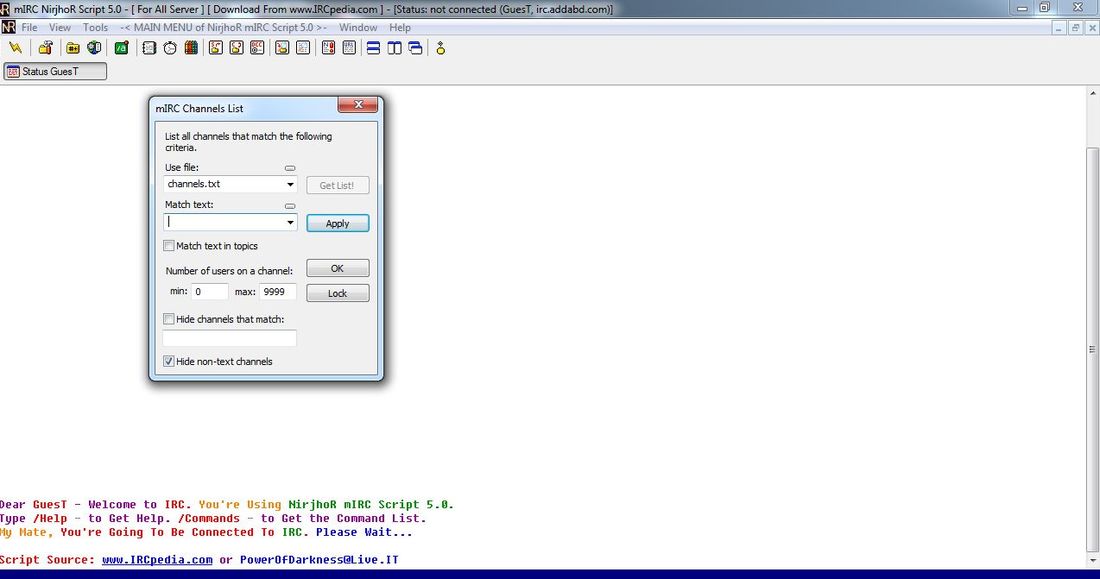This screenshot has width=1100, height=579.
Task: Open the Channels list globe icon
Action: pyautogui.click(x=94, y=48)
